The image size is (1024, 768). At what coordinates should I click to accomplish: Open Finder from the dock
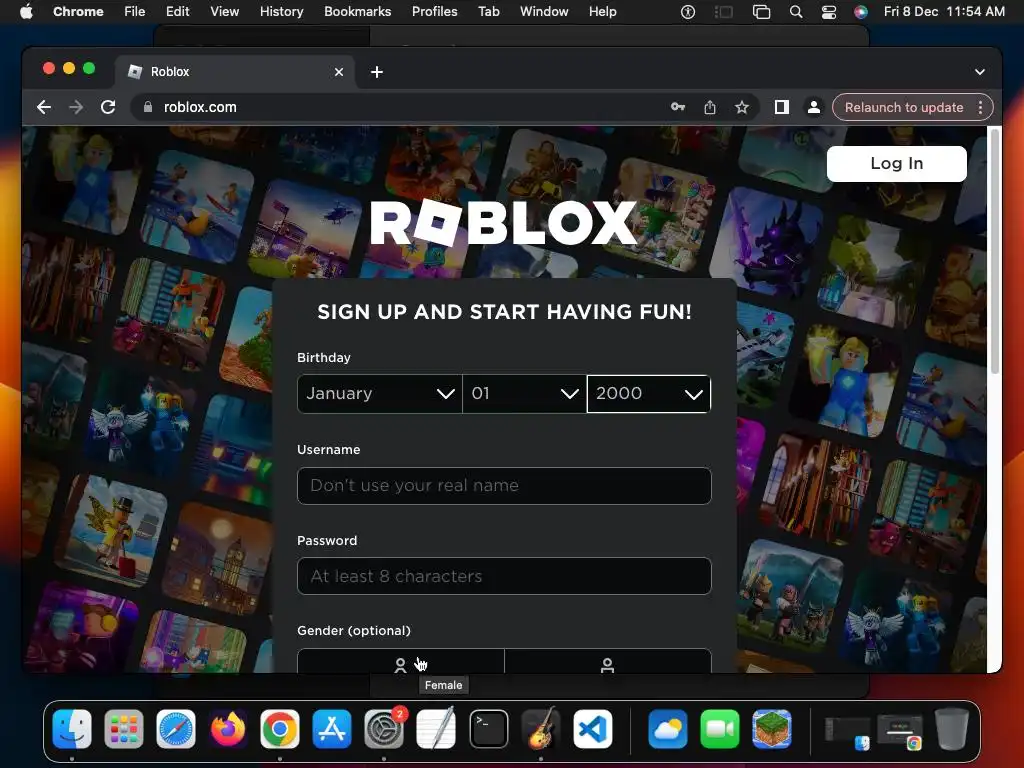pyautogui.click(x=71, y=729)
